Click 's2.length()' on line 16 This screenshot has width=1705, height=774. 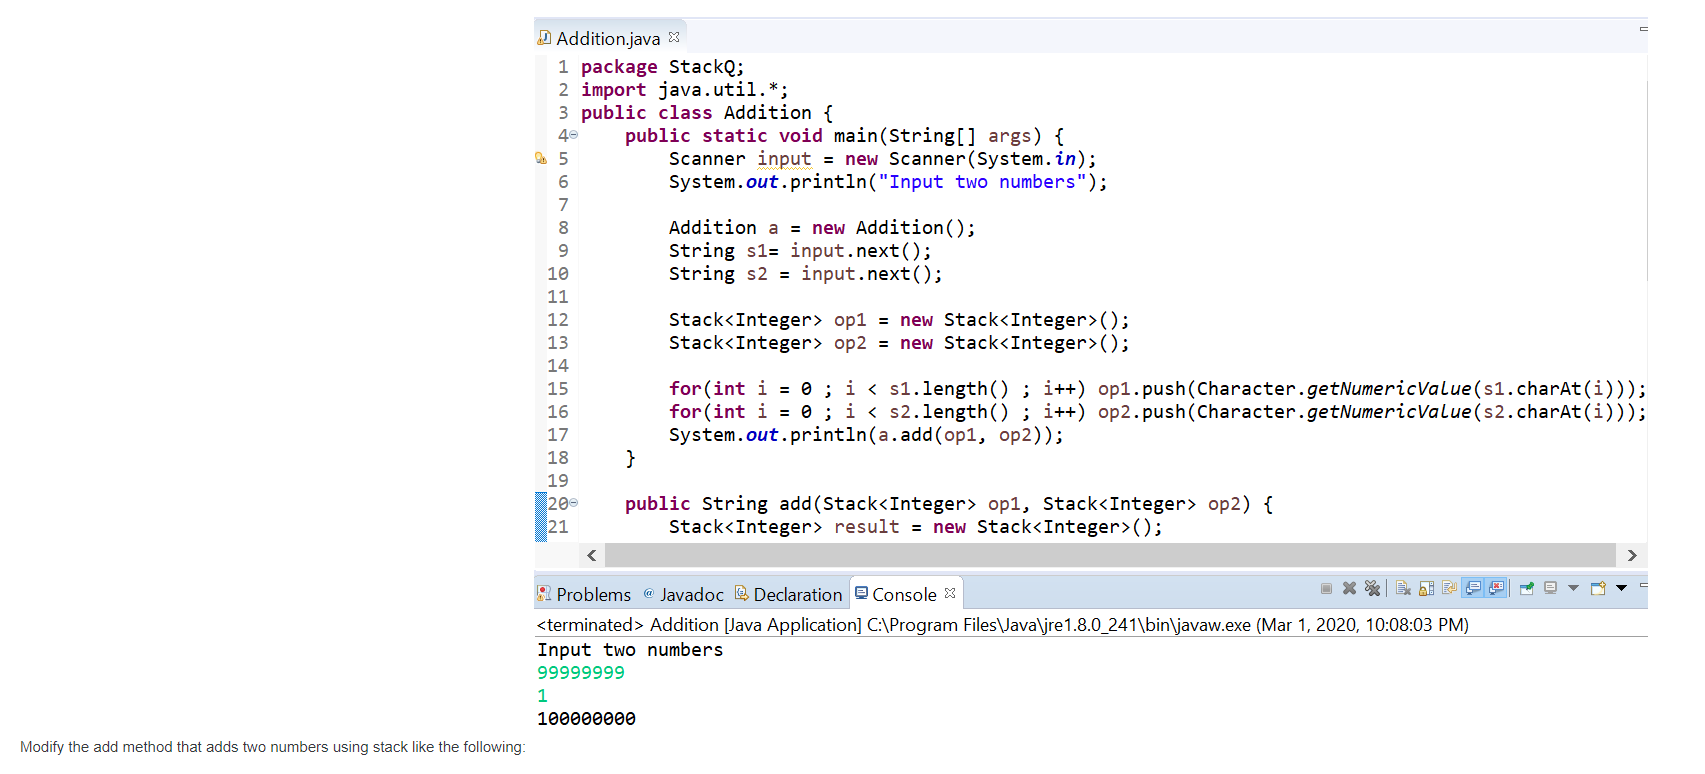click(x=949, y=412)
